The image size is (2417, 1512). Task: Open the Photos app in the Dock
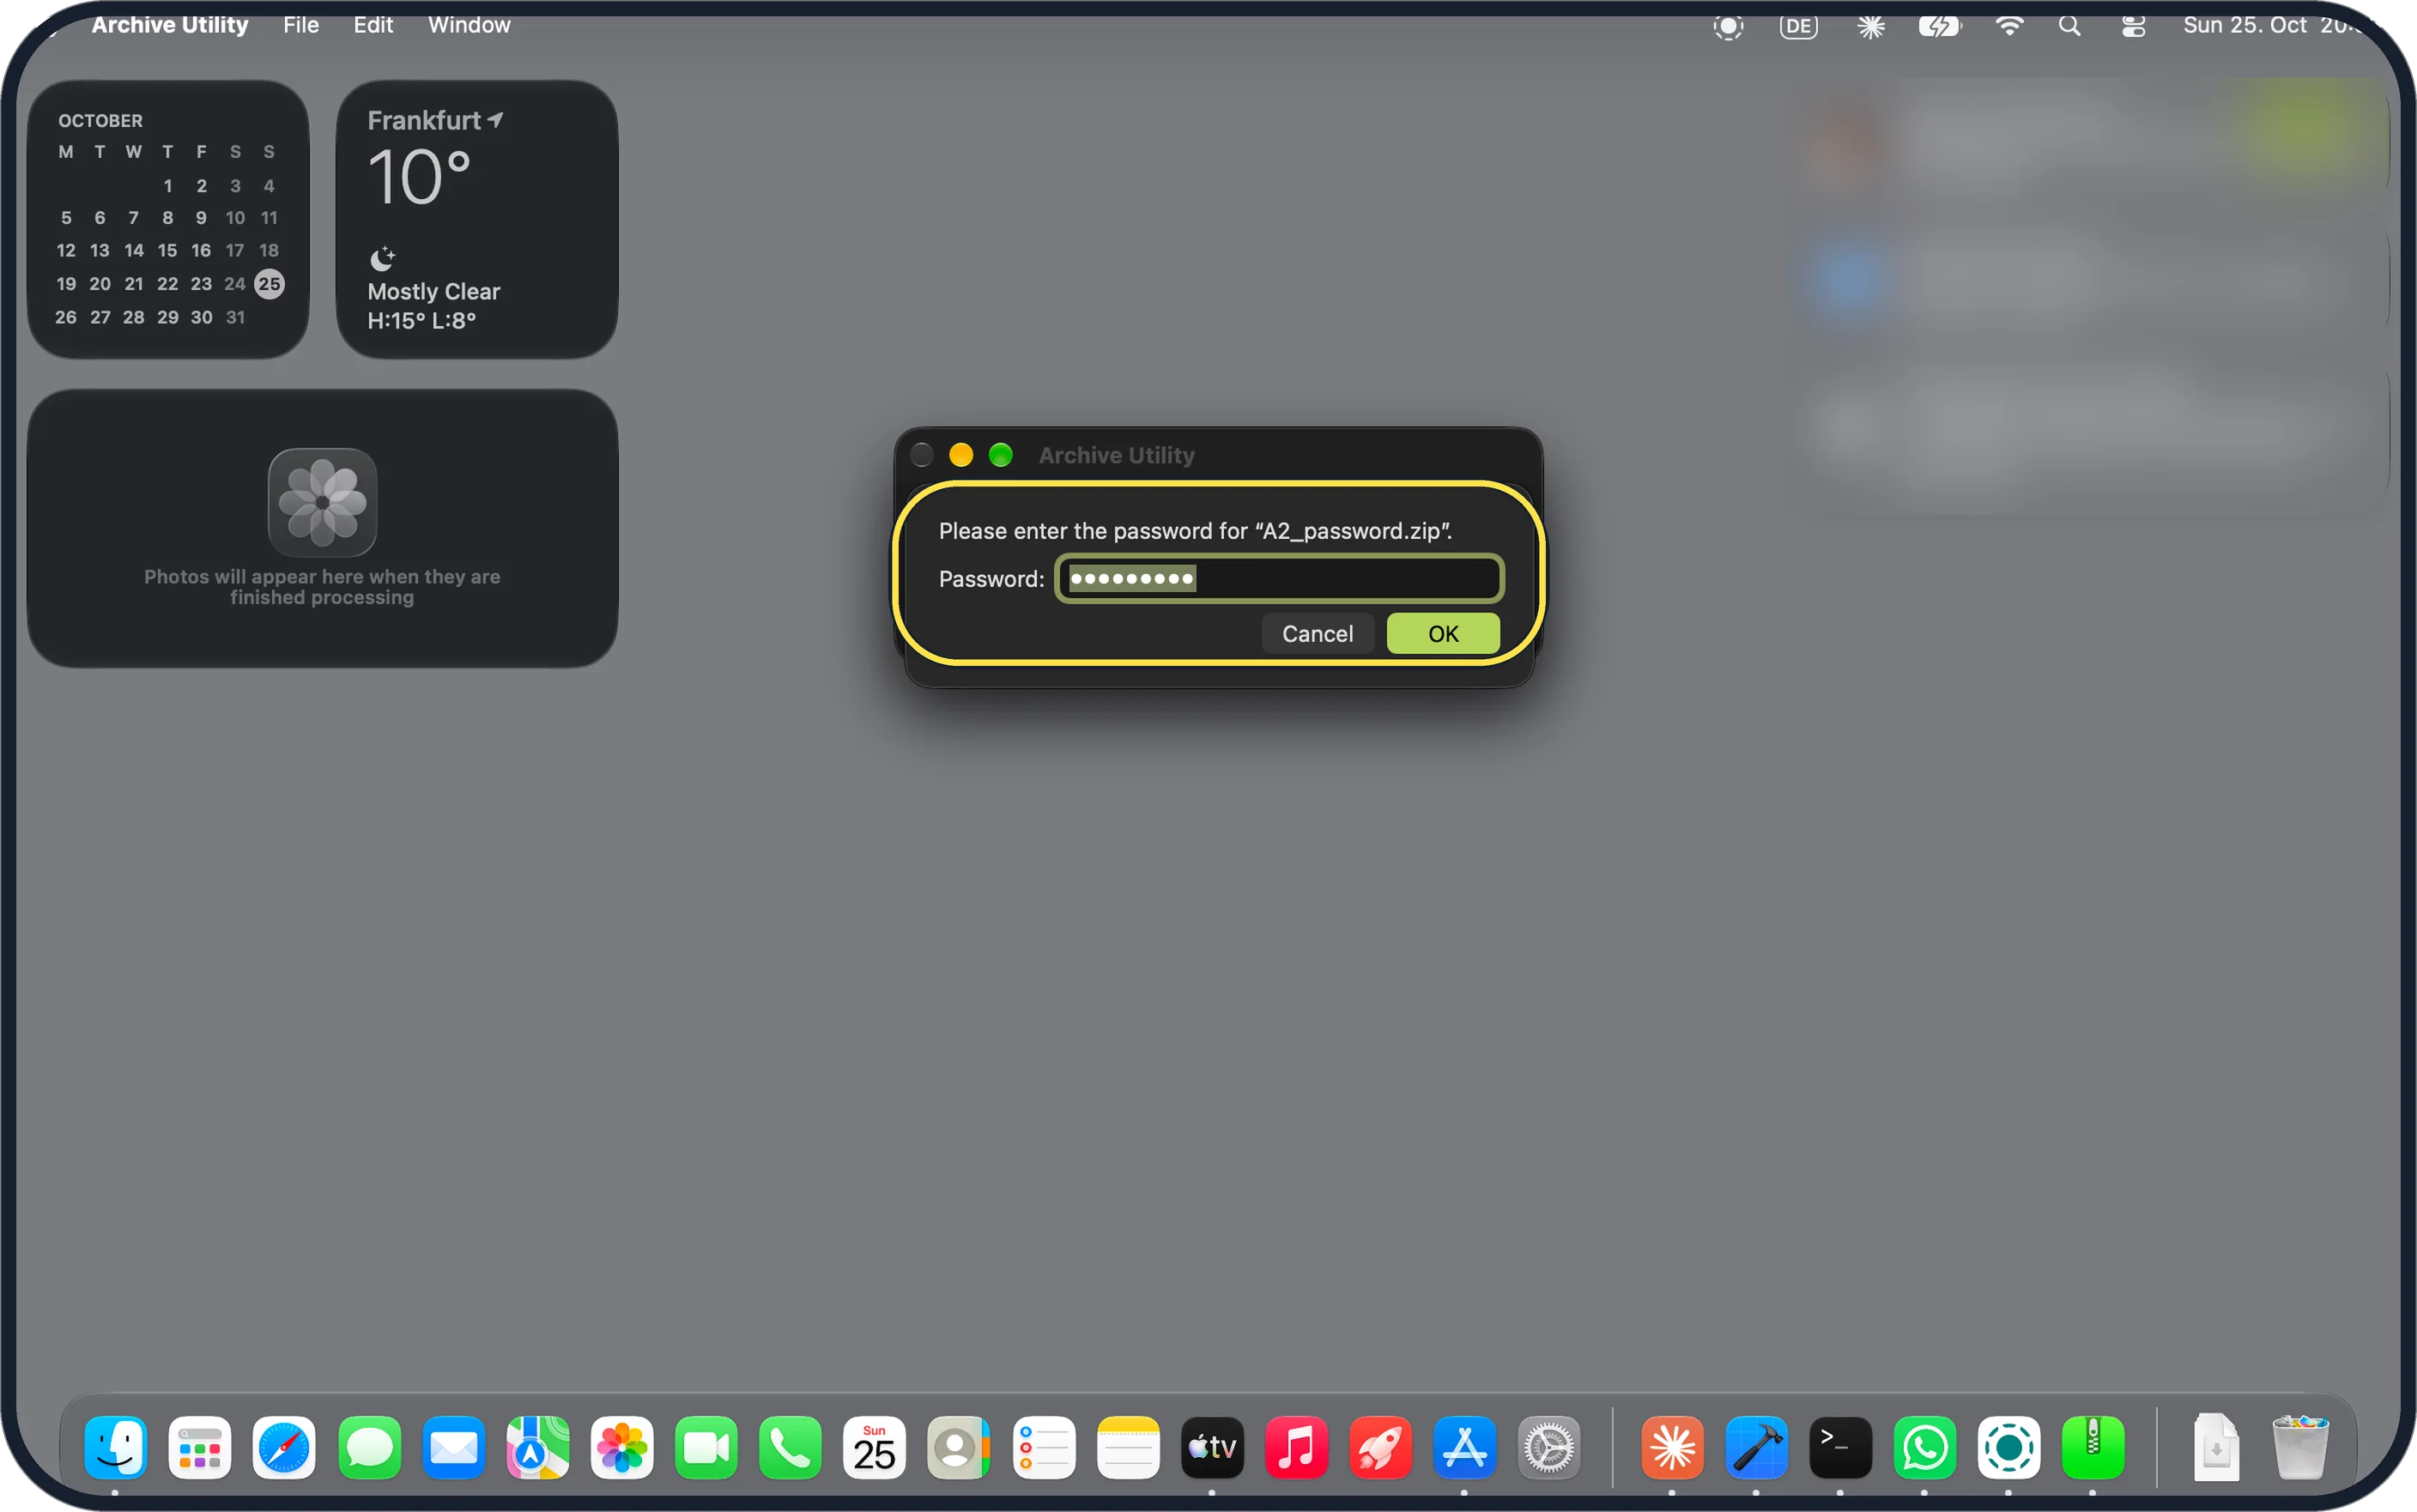click(622, 1447)
